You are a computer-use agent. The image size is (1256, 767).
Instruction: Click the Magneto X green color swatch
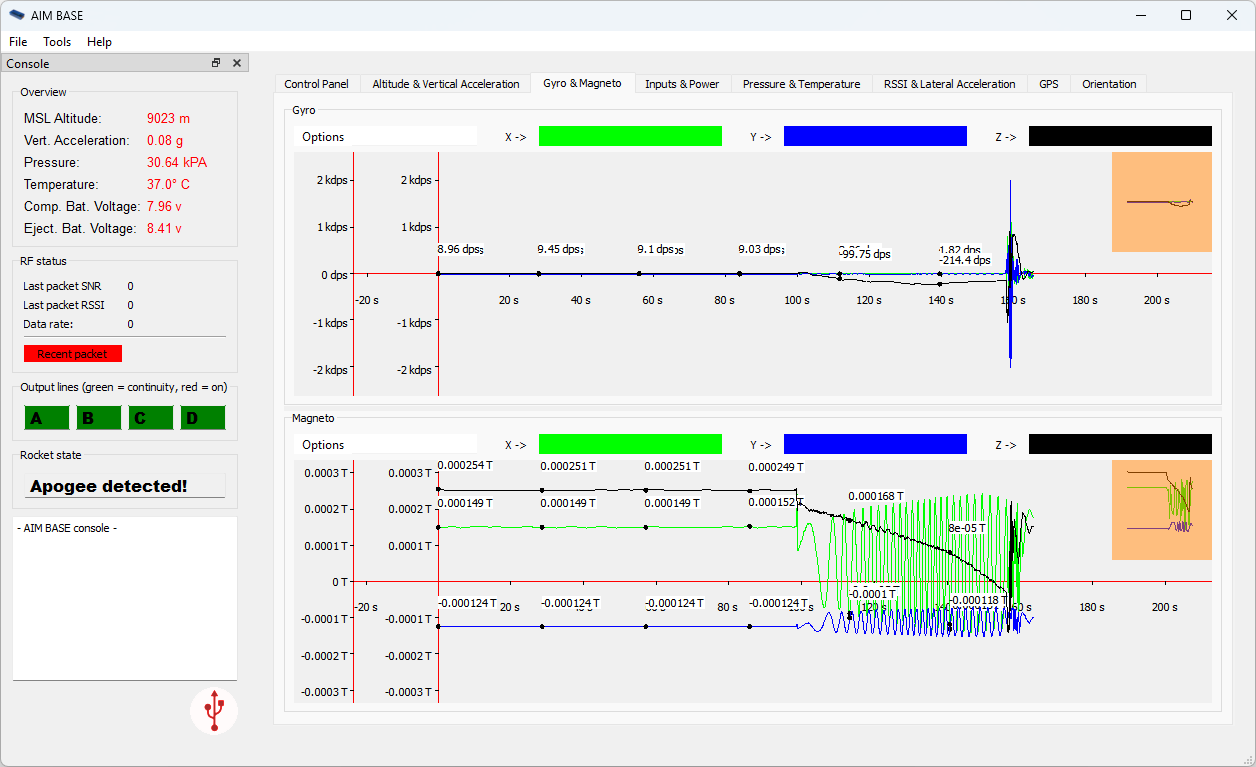[630, 444]
